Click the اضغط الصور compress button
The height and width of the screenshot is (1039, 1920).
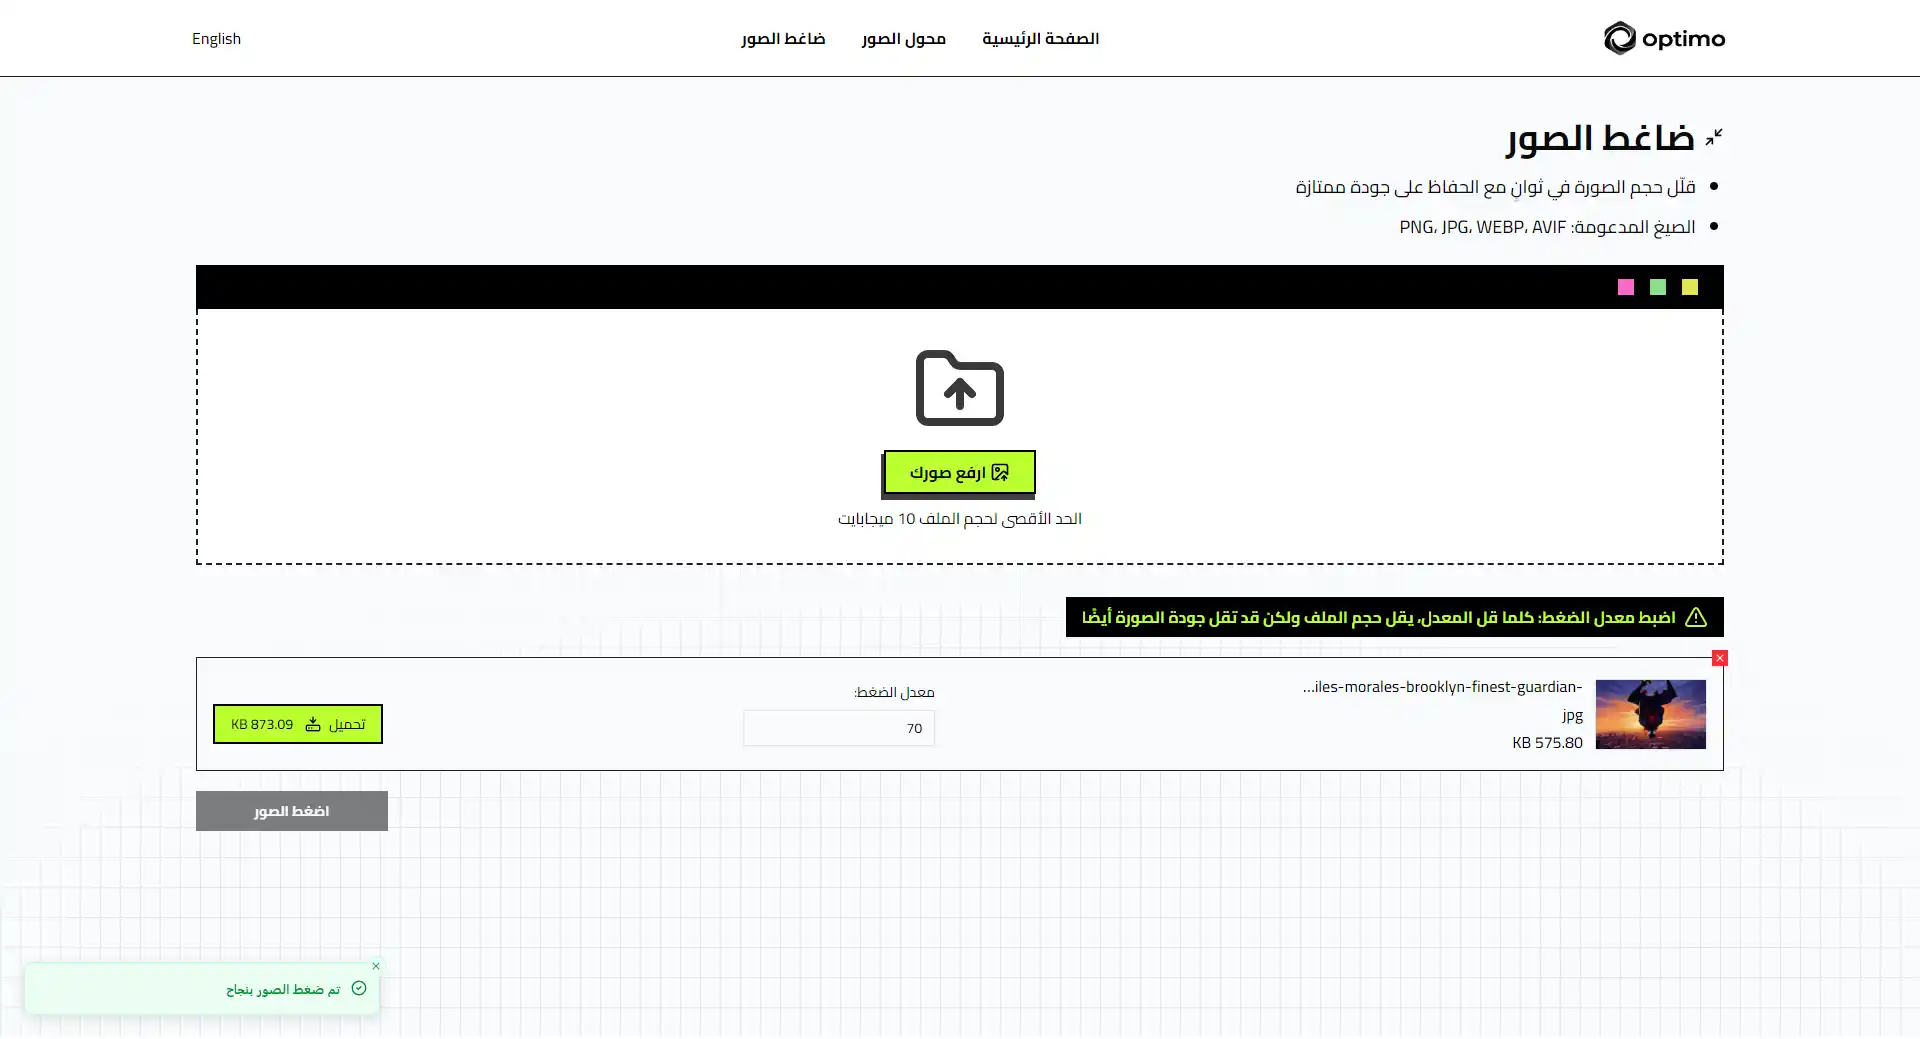click(291, 810)
